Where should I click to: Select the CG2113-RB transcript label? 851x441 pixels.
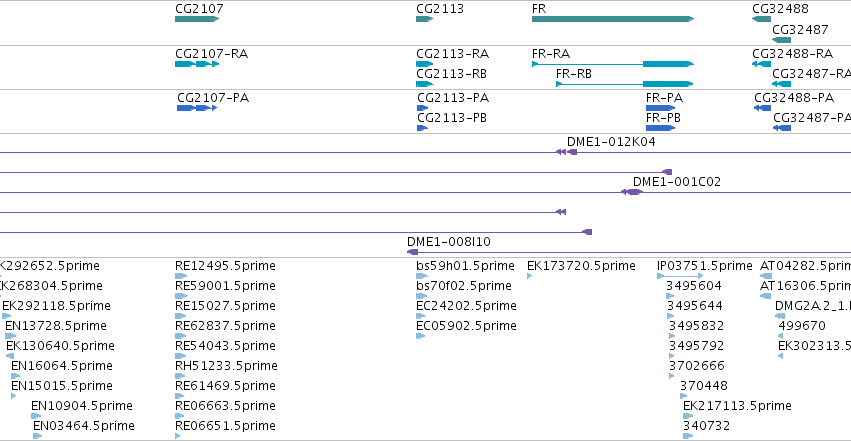452,74
